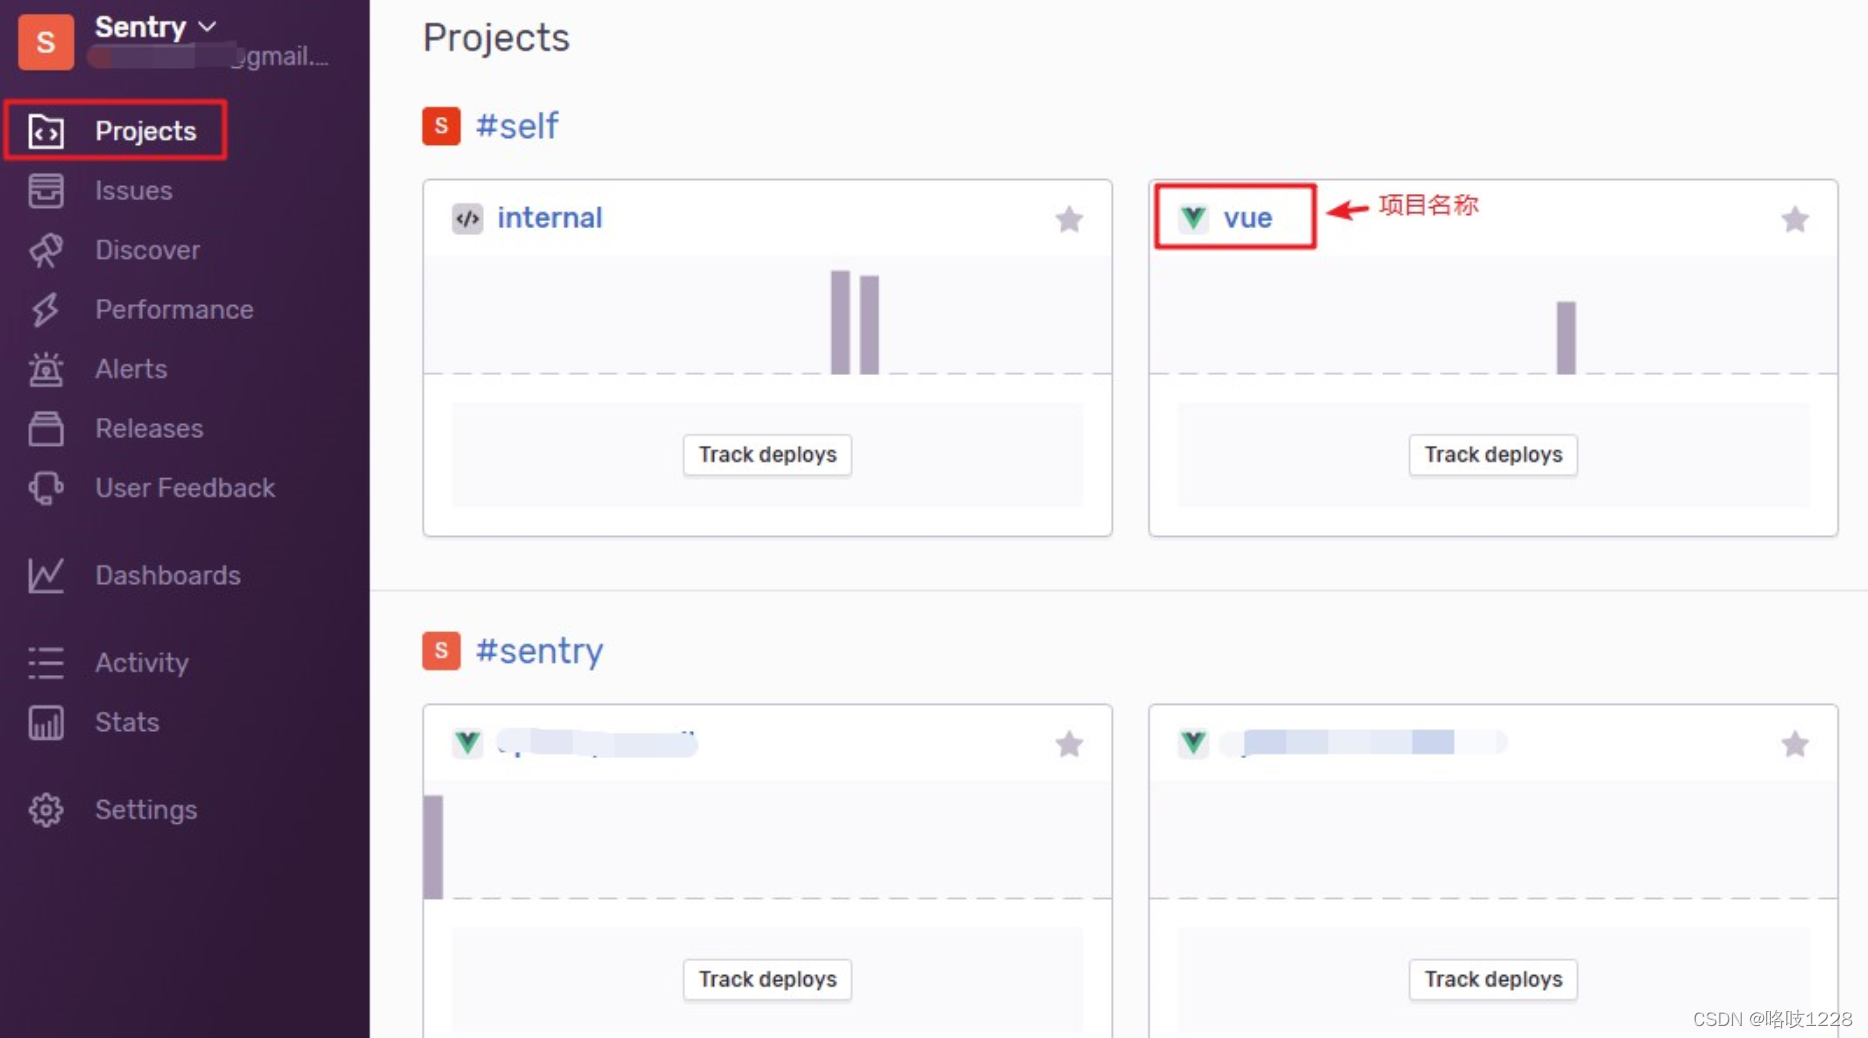Click the Vue logo on first #sentry project
1868x1038 pixels.
coord(467,743)
